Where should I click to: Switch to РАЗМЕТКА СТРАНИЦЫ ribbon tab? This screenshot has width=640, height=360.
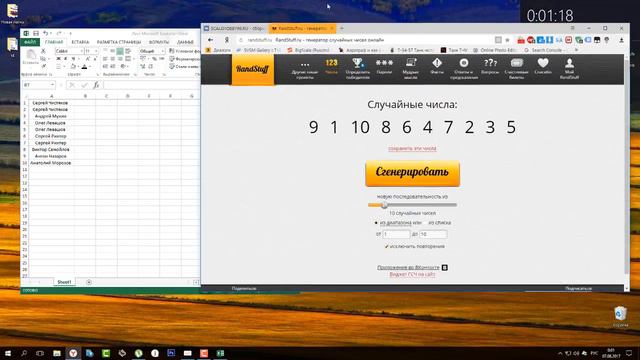click(119, 42)
